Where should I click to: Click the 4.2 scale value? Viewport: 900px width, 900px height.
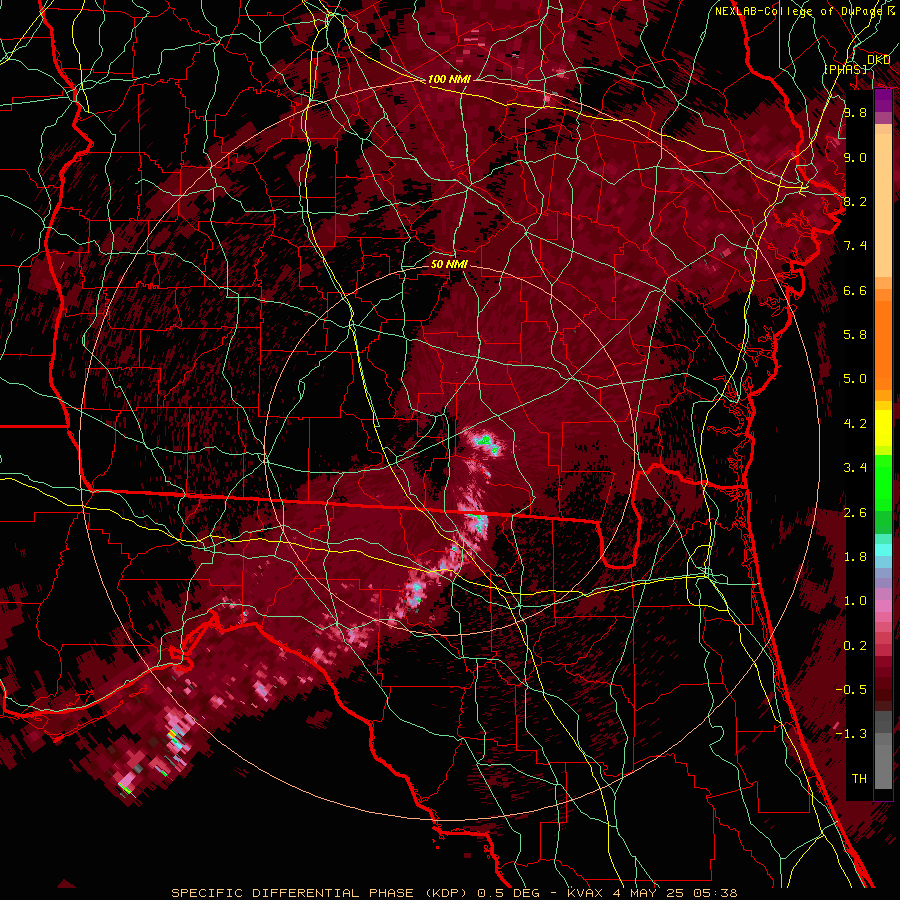tap(855, 424)
